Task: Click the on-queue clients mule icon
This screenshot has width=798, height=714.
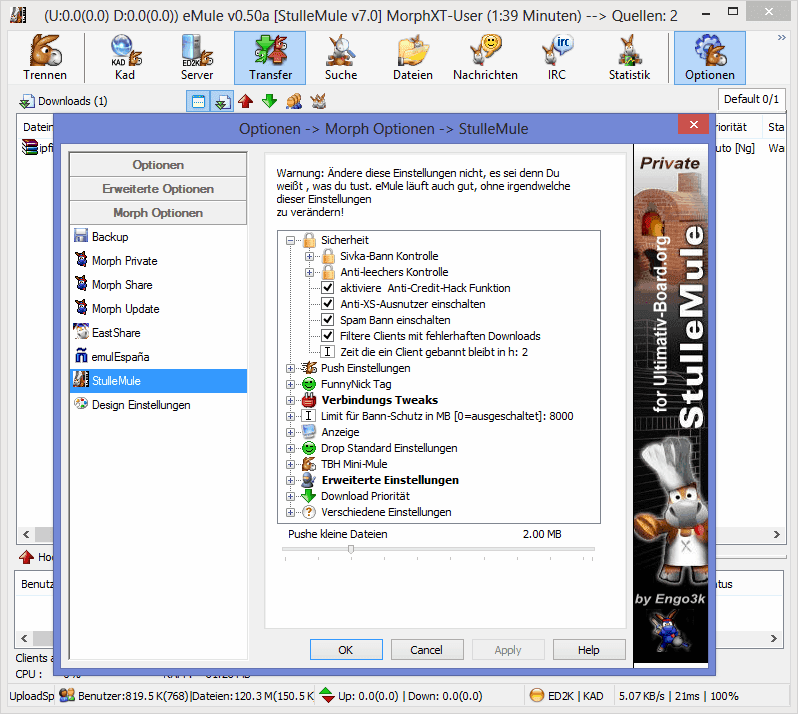Action: pyautogui.click(x=294, y=101)
